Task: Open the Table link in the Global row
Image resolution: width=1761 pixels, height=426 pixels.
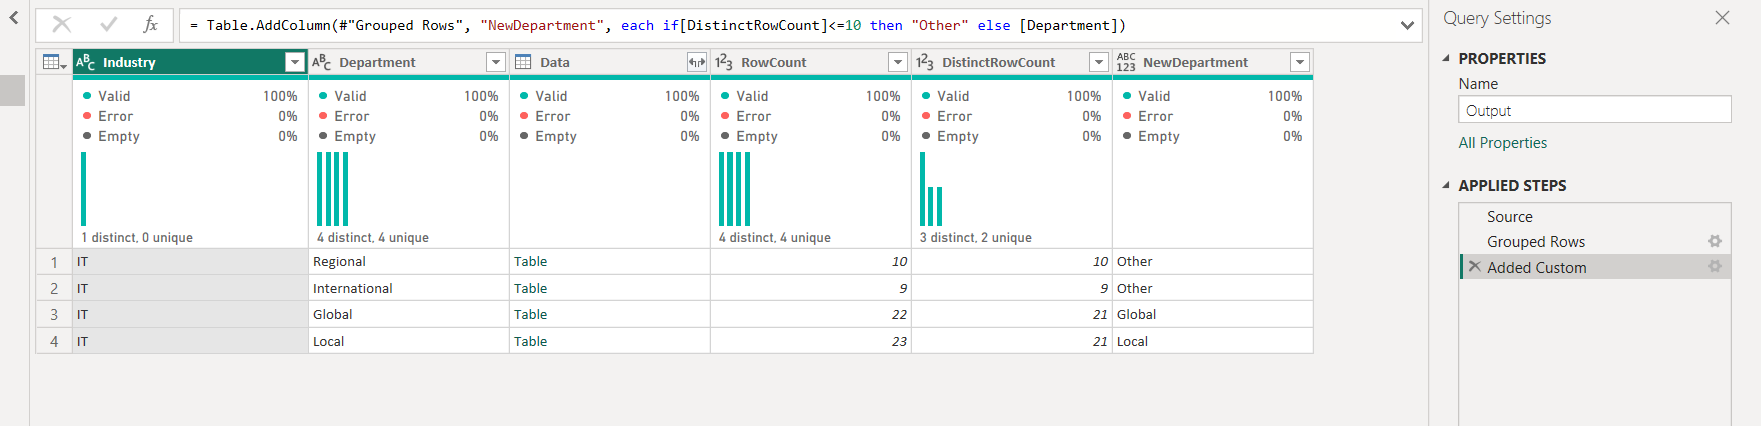Action: (x=530, y=314)
